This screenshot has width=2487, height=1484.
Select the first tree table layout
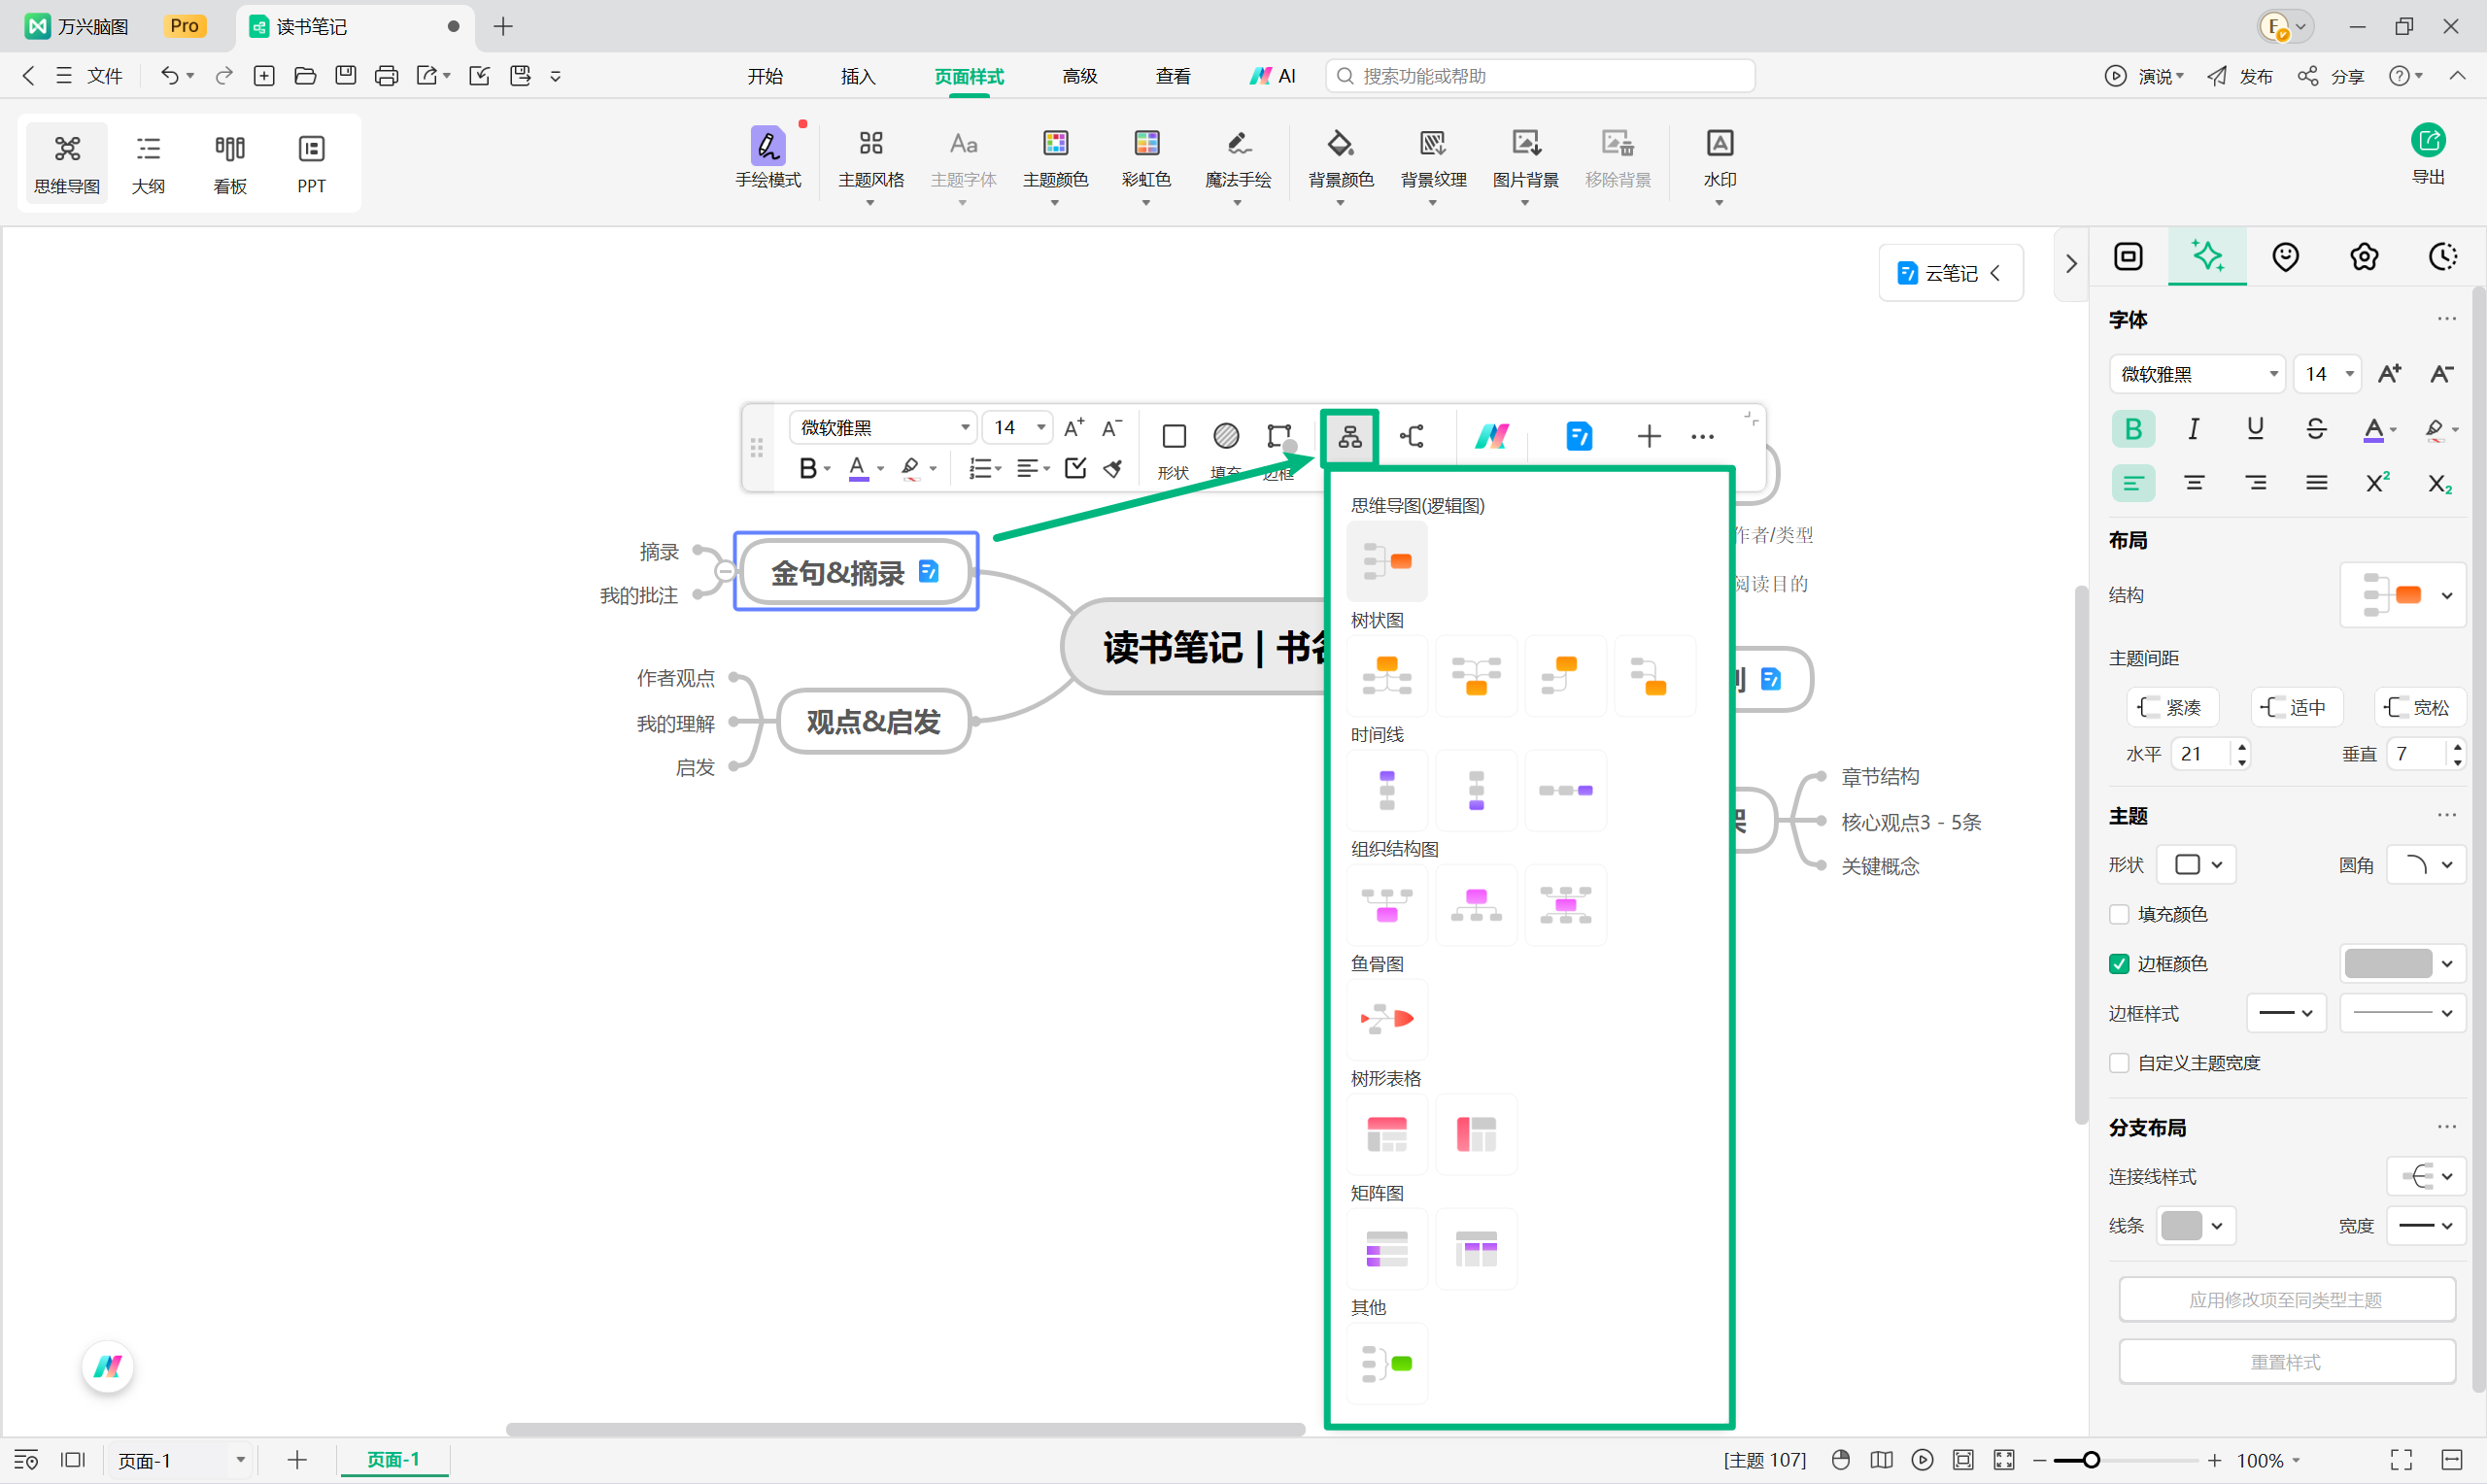[x=1387, y=1134]
